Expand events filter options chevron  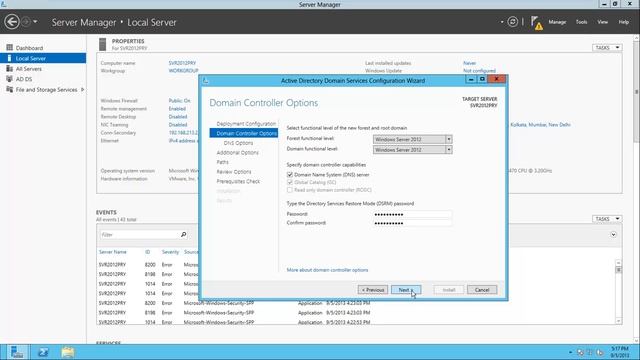(x=613, y=235)
